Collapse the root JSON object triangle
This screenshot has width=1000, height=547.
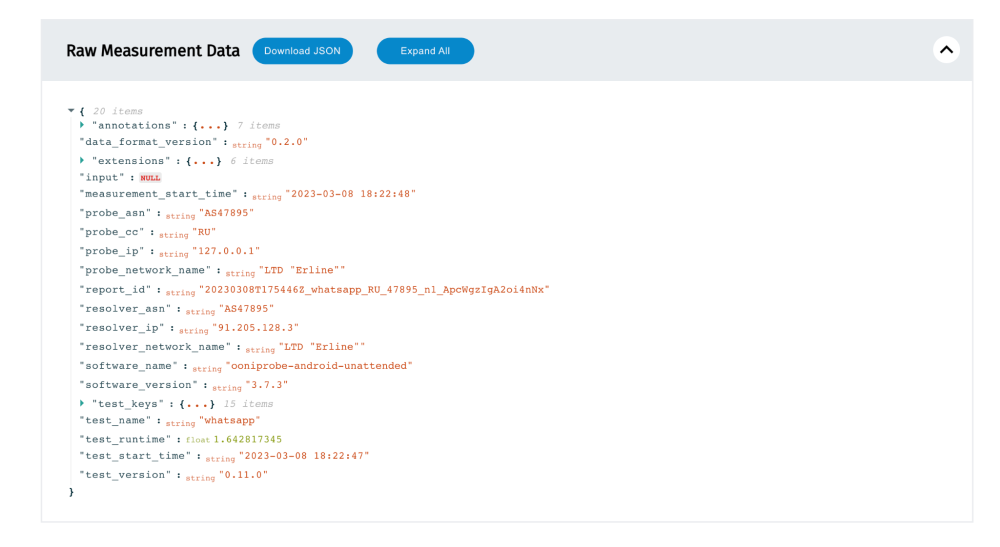[x=71, y=110]
